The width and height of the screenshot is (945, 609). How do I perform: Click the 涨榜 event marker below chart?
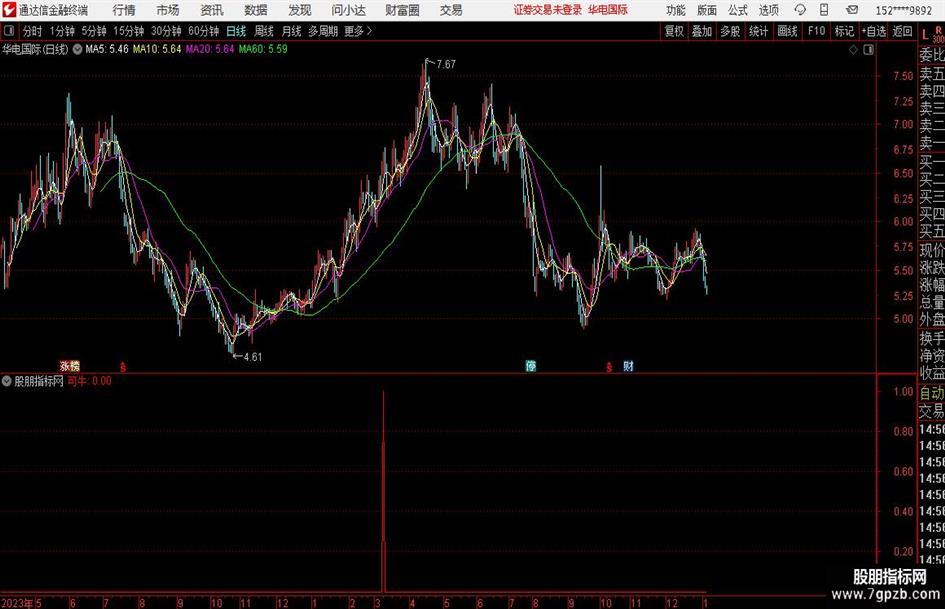[x=69, y=365]
